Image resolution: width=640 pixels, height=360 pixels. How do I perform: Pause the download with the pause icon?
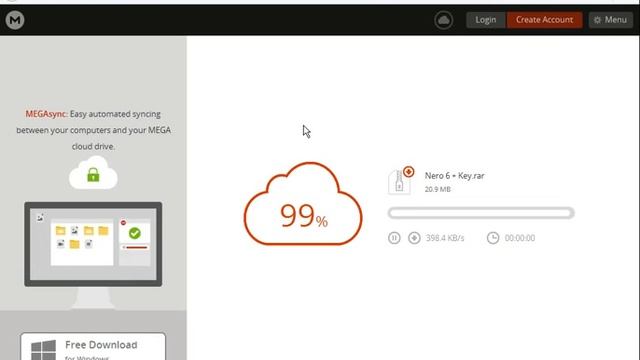(x=394, y=238)
